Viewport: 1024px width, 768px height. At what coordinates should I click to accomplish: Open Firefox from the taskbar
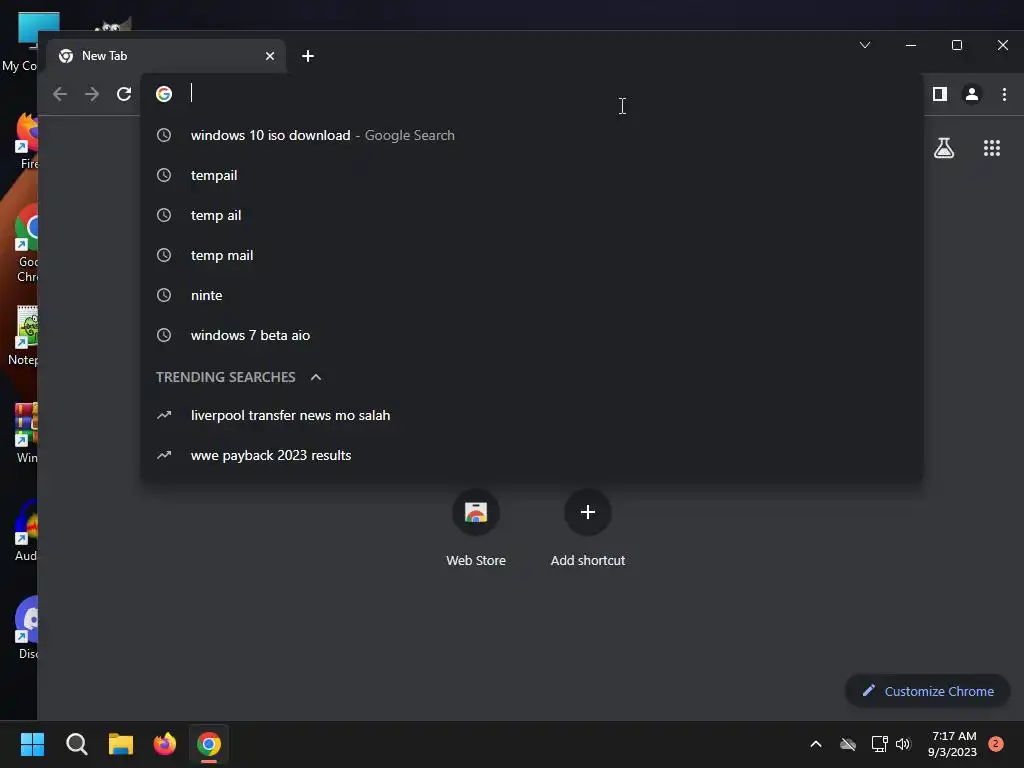click(165, 744)
